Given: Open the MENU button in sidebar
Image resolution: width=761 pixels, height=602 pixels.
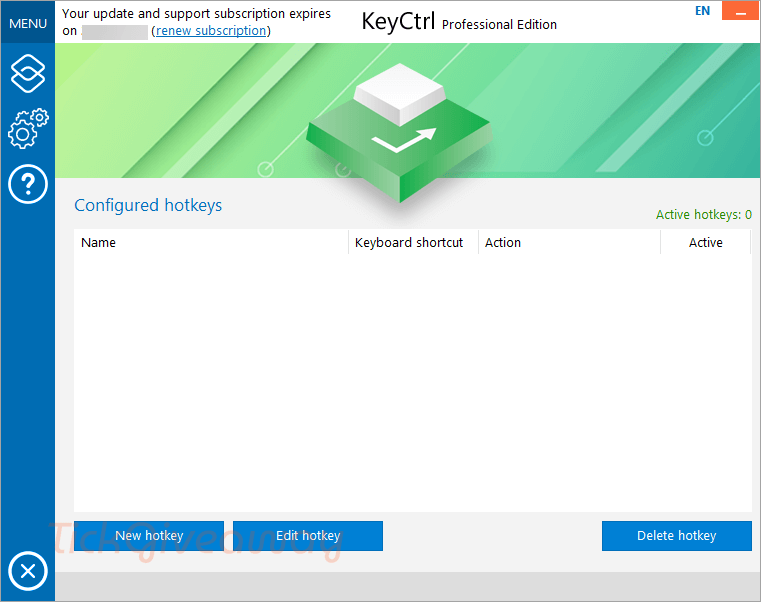Looking at the screenshot, I should coord(28,23).
